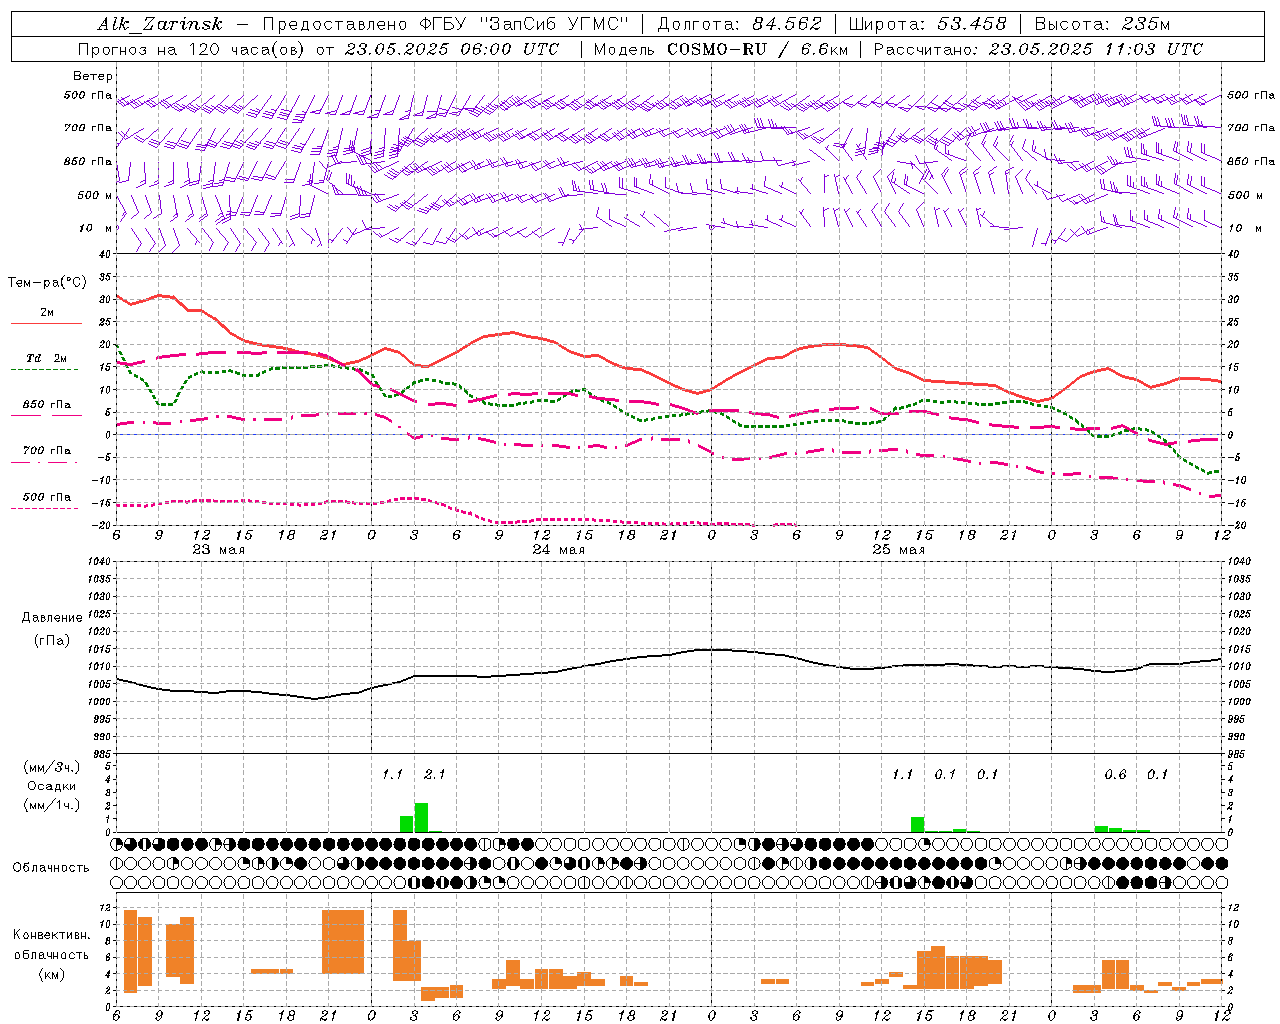Click the 23 мая date label
1280x1024 pixels.
(219, 550)
